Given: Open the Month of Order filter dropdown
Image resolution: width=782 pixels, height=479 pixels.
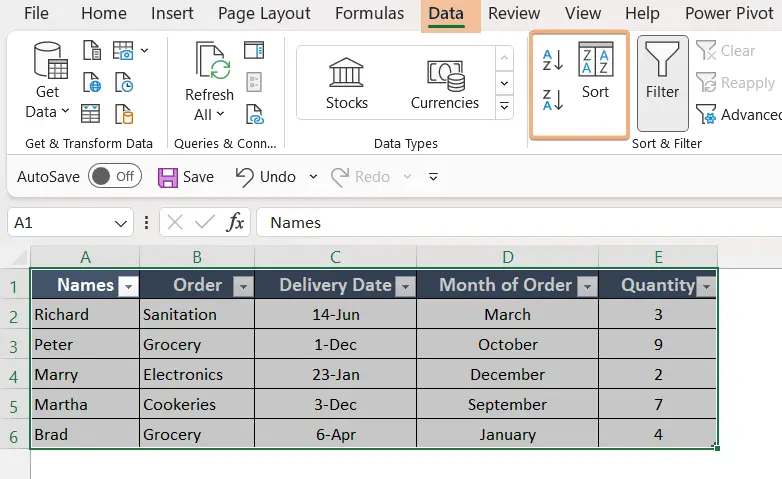Looking at the screenshot, I should coord(587,286).
